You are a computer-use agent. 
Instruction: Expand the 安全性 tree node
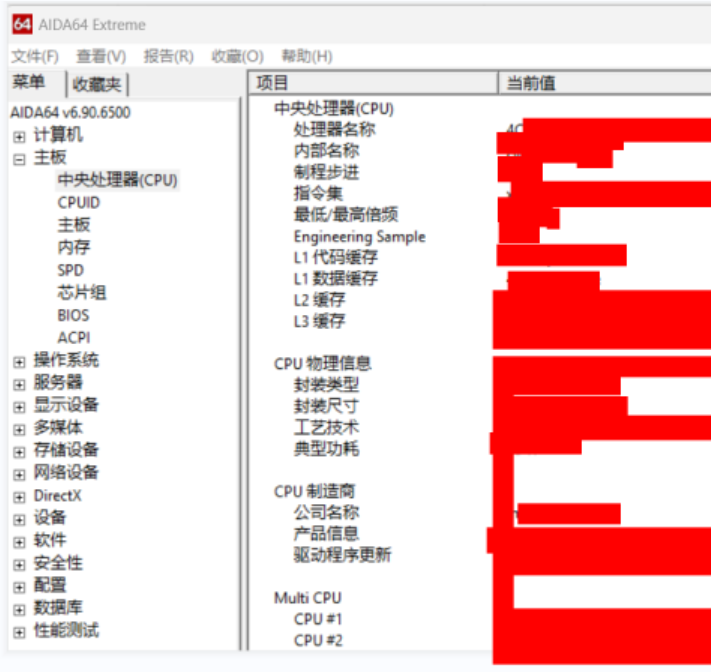click(x=19, y=565)
